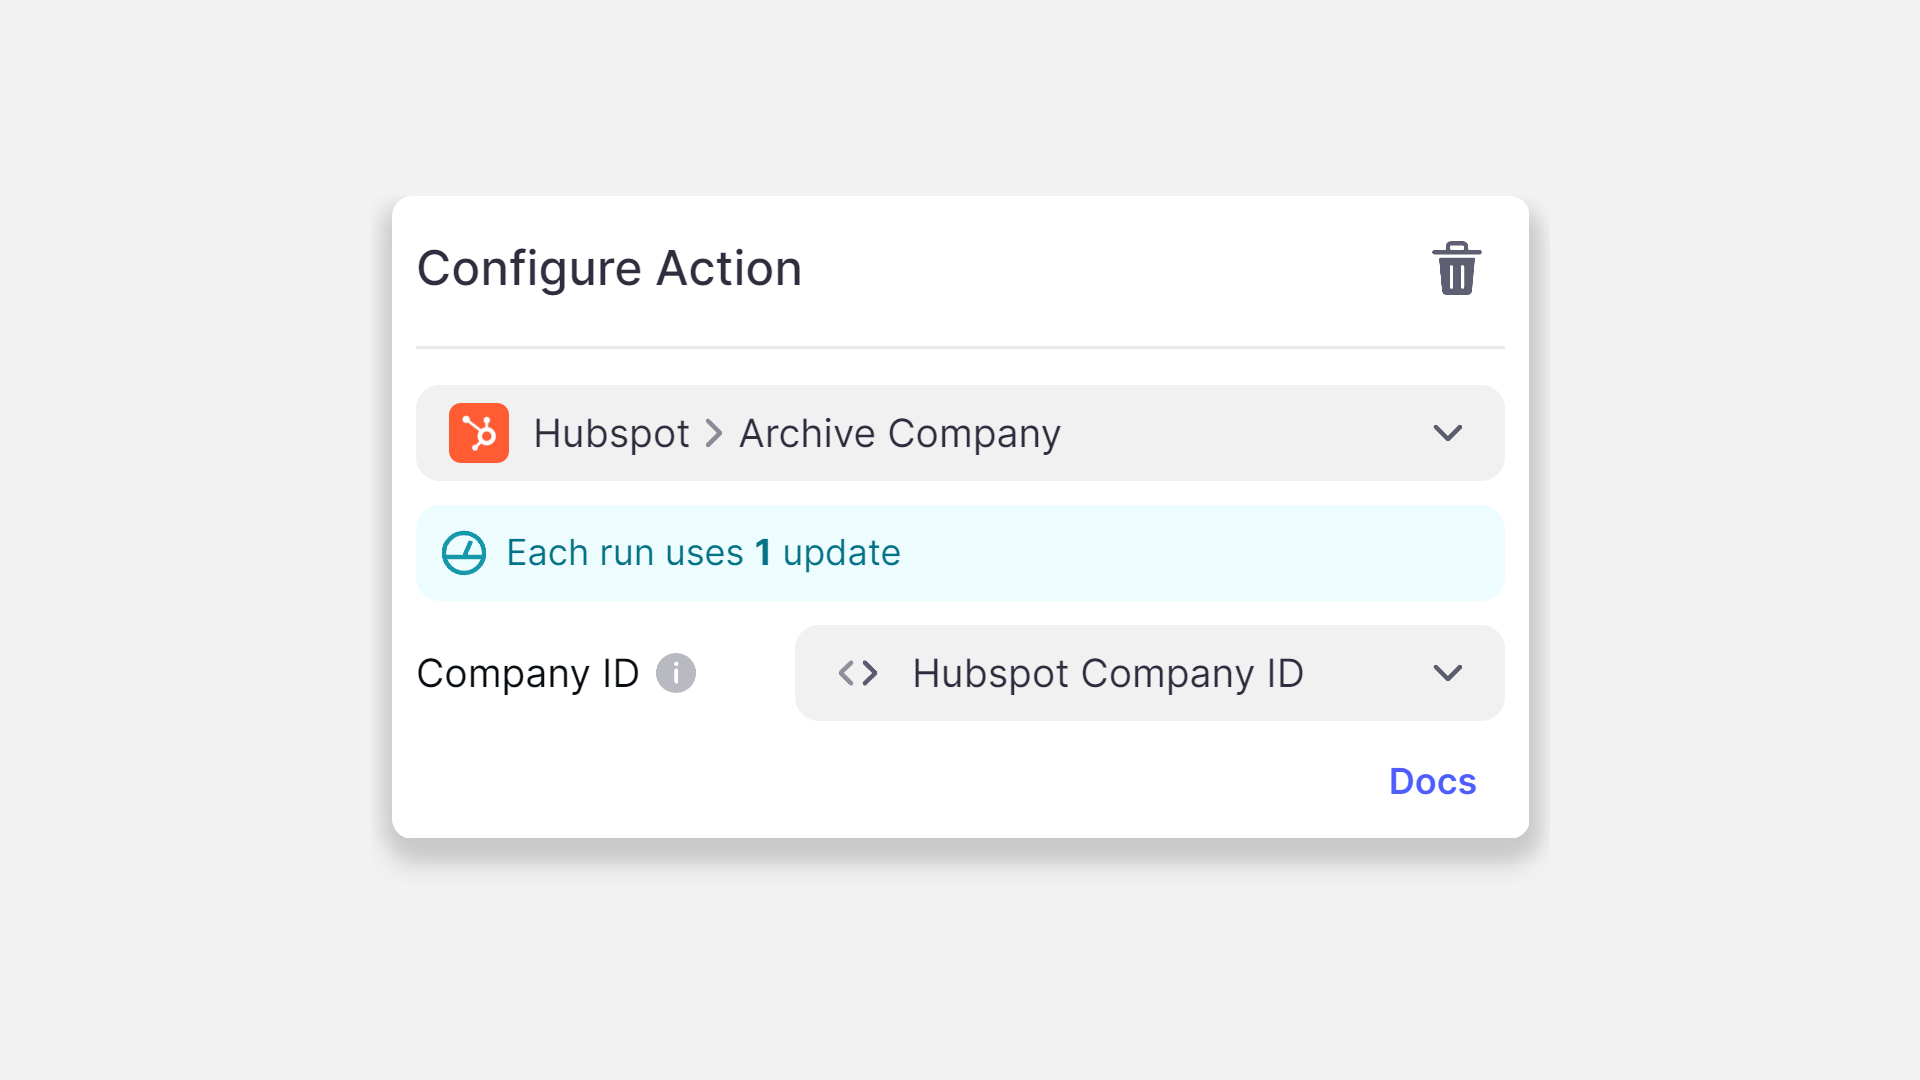
Task: Click the 'Configure Action' heading
Action: click(x=609, y=268)
